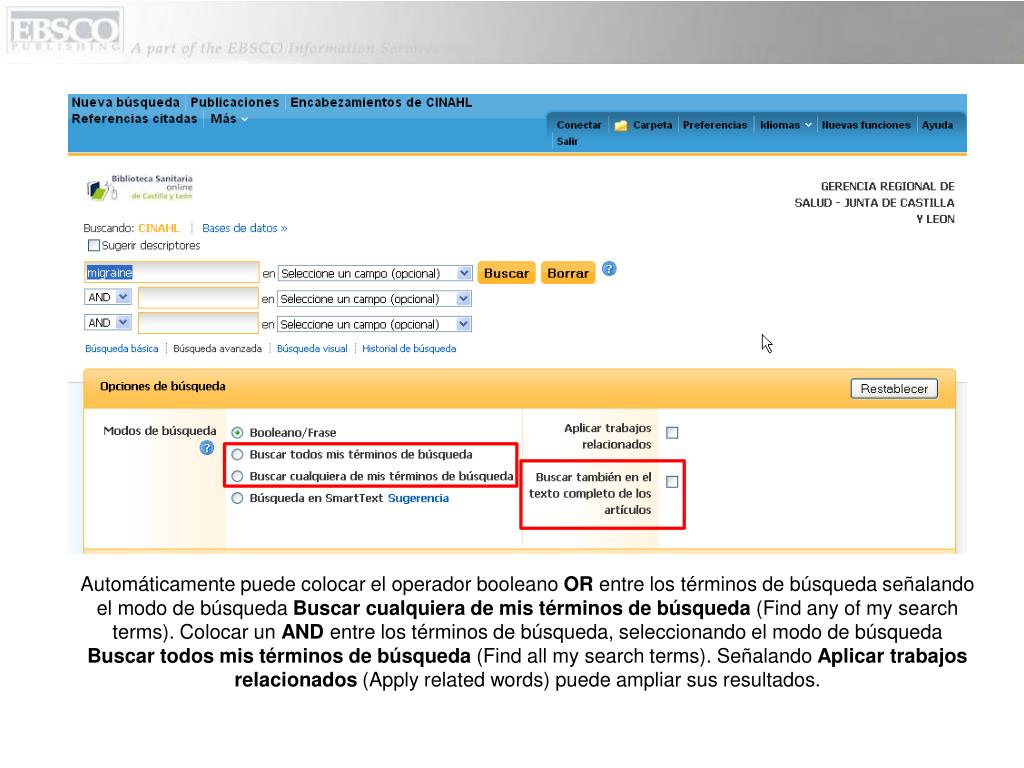Click the search box containing migraine
This screenshot has height=768, width=1024.
[x=172, y=272]
